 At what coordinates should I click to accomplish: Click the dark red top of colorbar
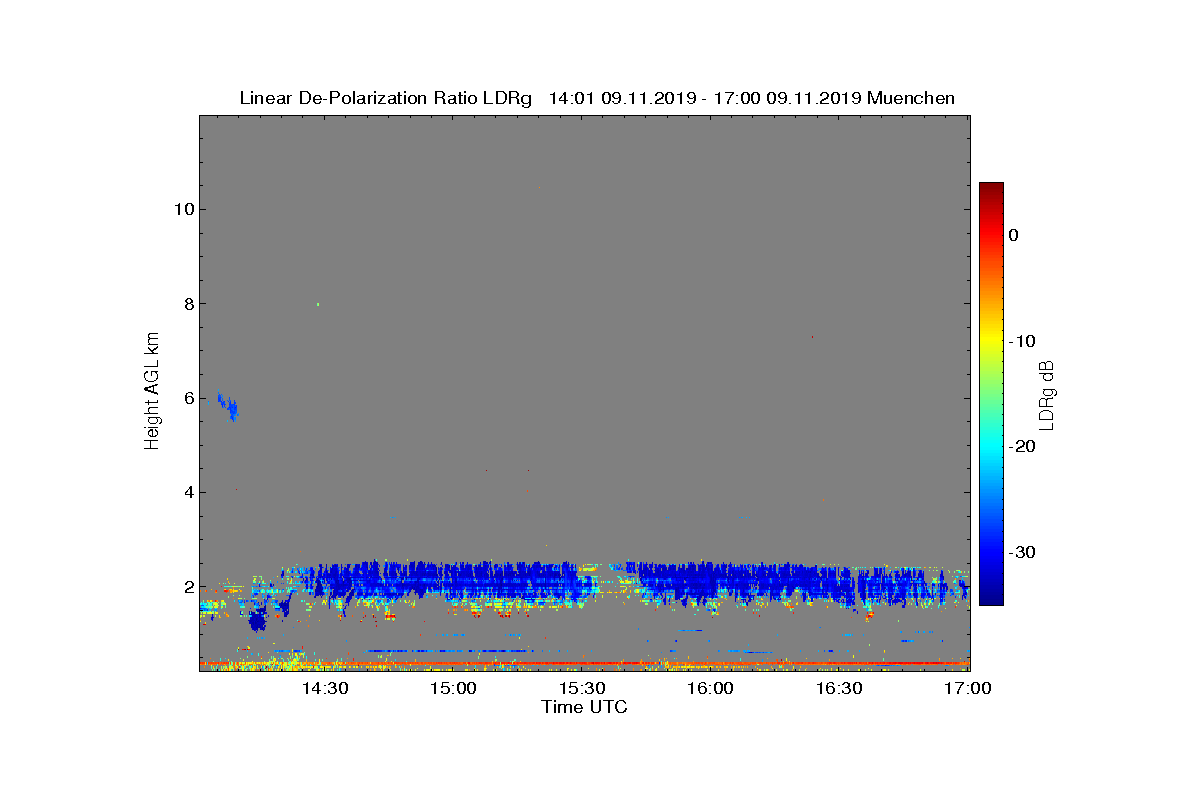coord(991,188)
